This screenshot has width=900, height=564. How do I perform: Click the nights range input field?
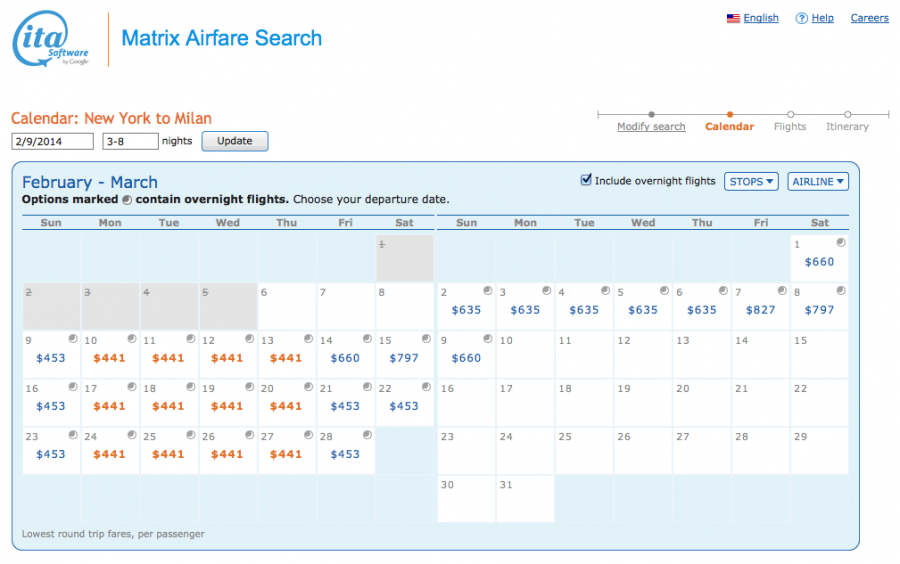[x=130, y=141]
